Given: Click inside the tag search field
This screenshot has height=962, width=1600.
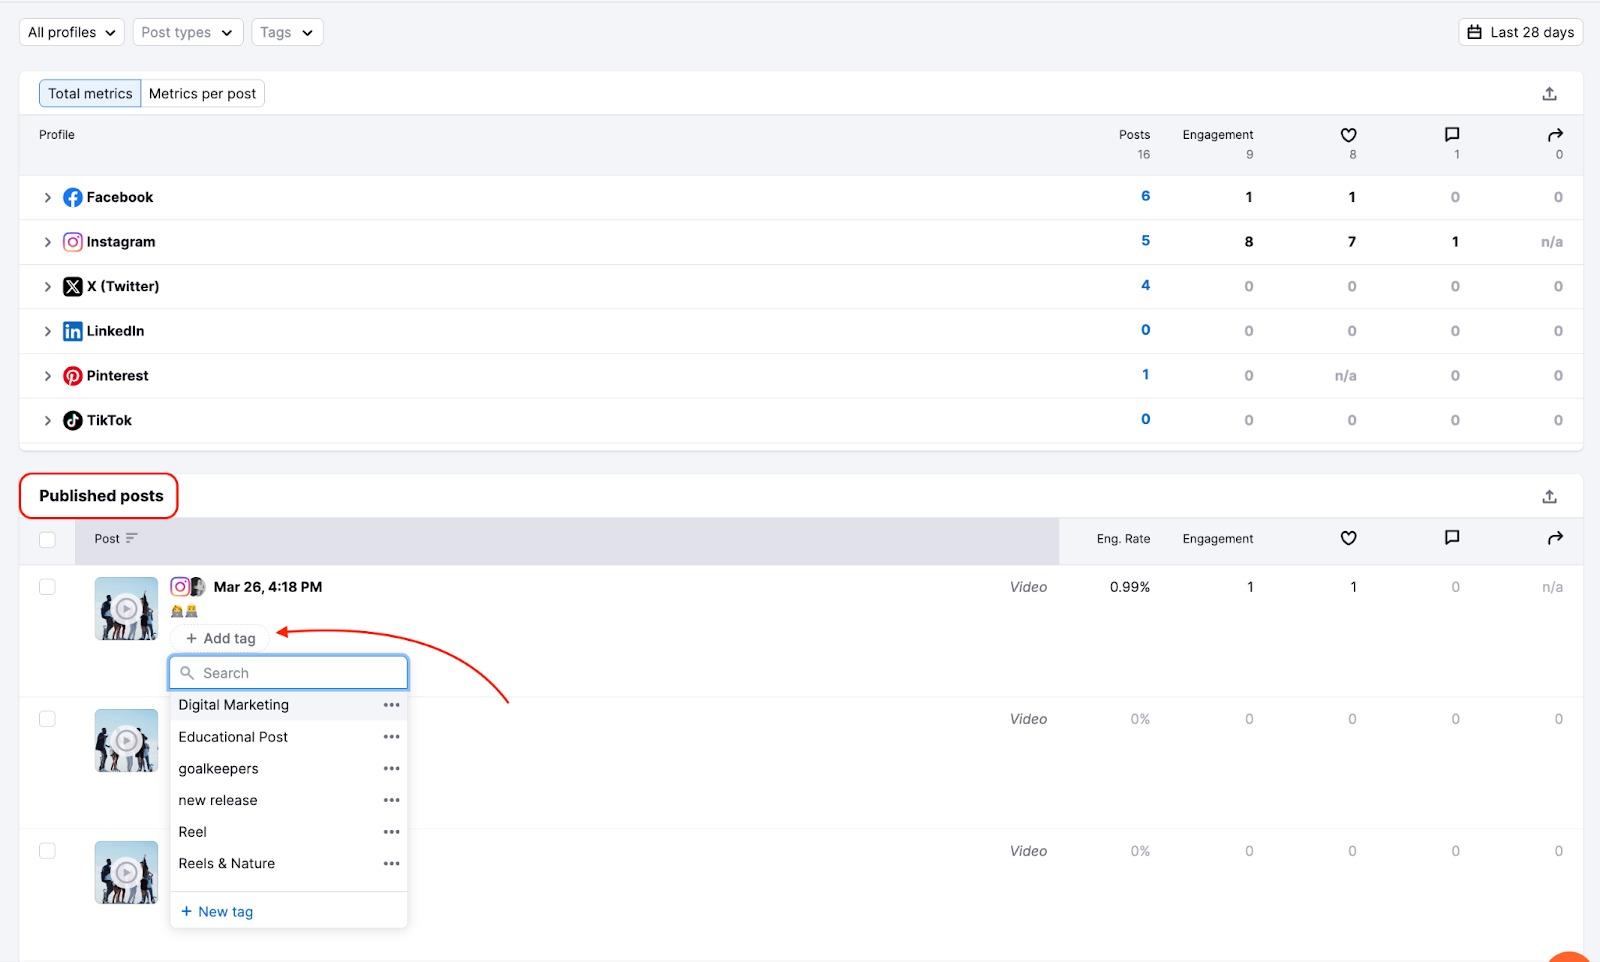Looking at the screenshot, I should tap(288, 672).
